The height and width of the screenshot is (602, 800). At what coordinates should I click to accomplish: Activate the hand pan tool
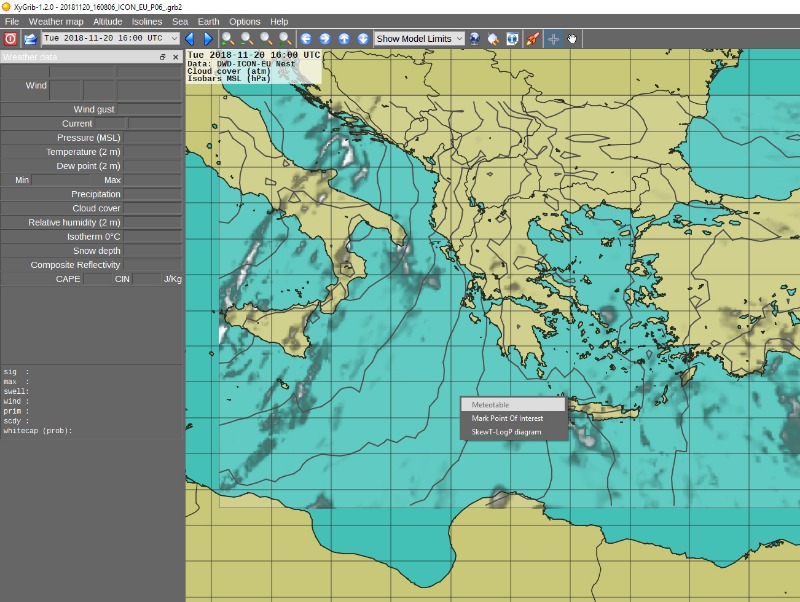tap(572, 39)
